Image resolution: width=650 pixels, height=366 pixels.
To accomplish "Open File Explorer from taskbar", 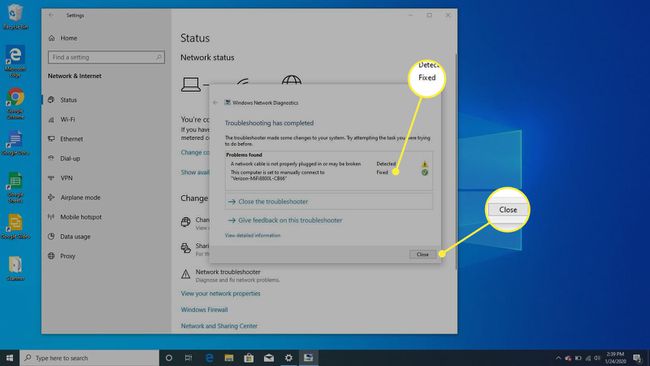I will (x=229, y=358).
